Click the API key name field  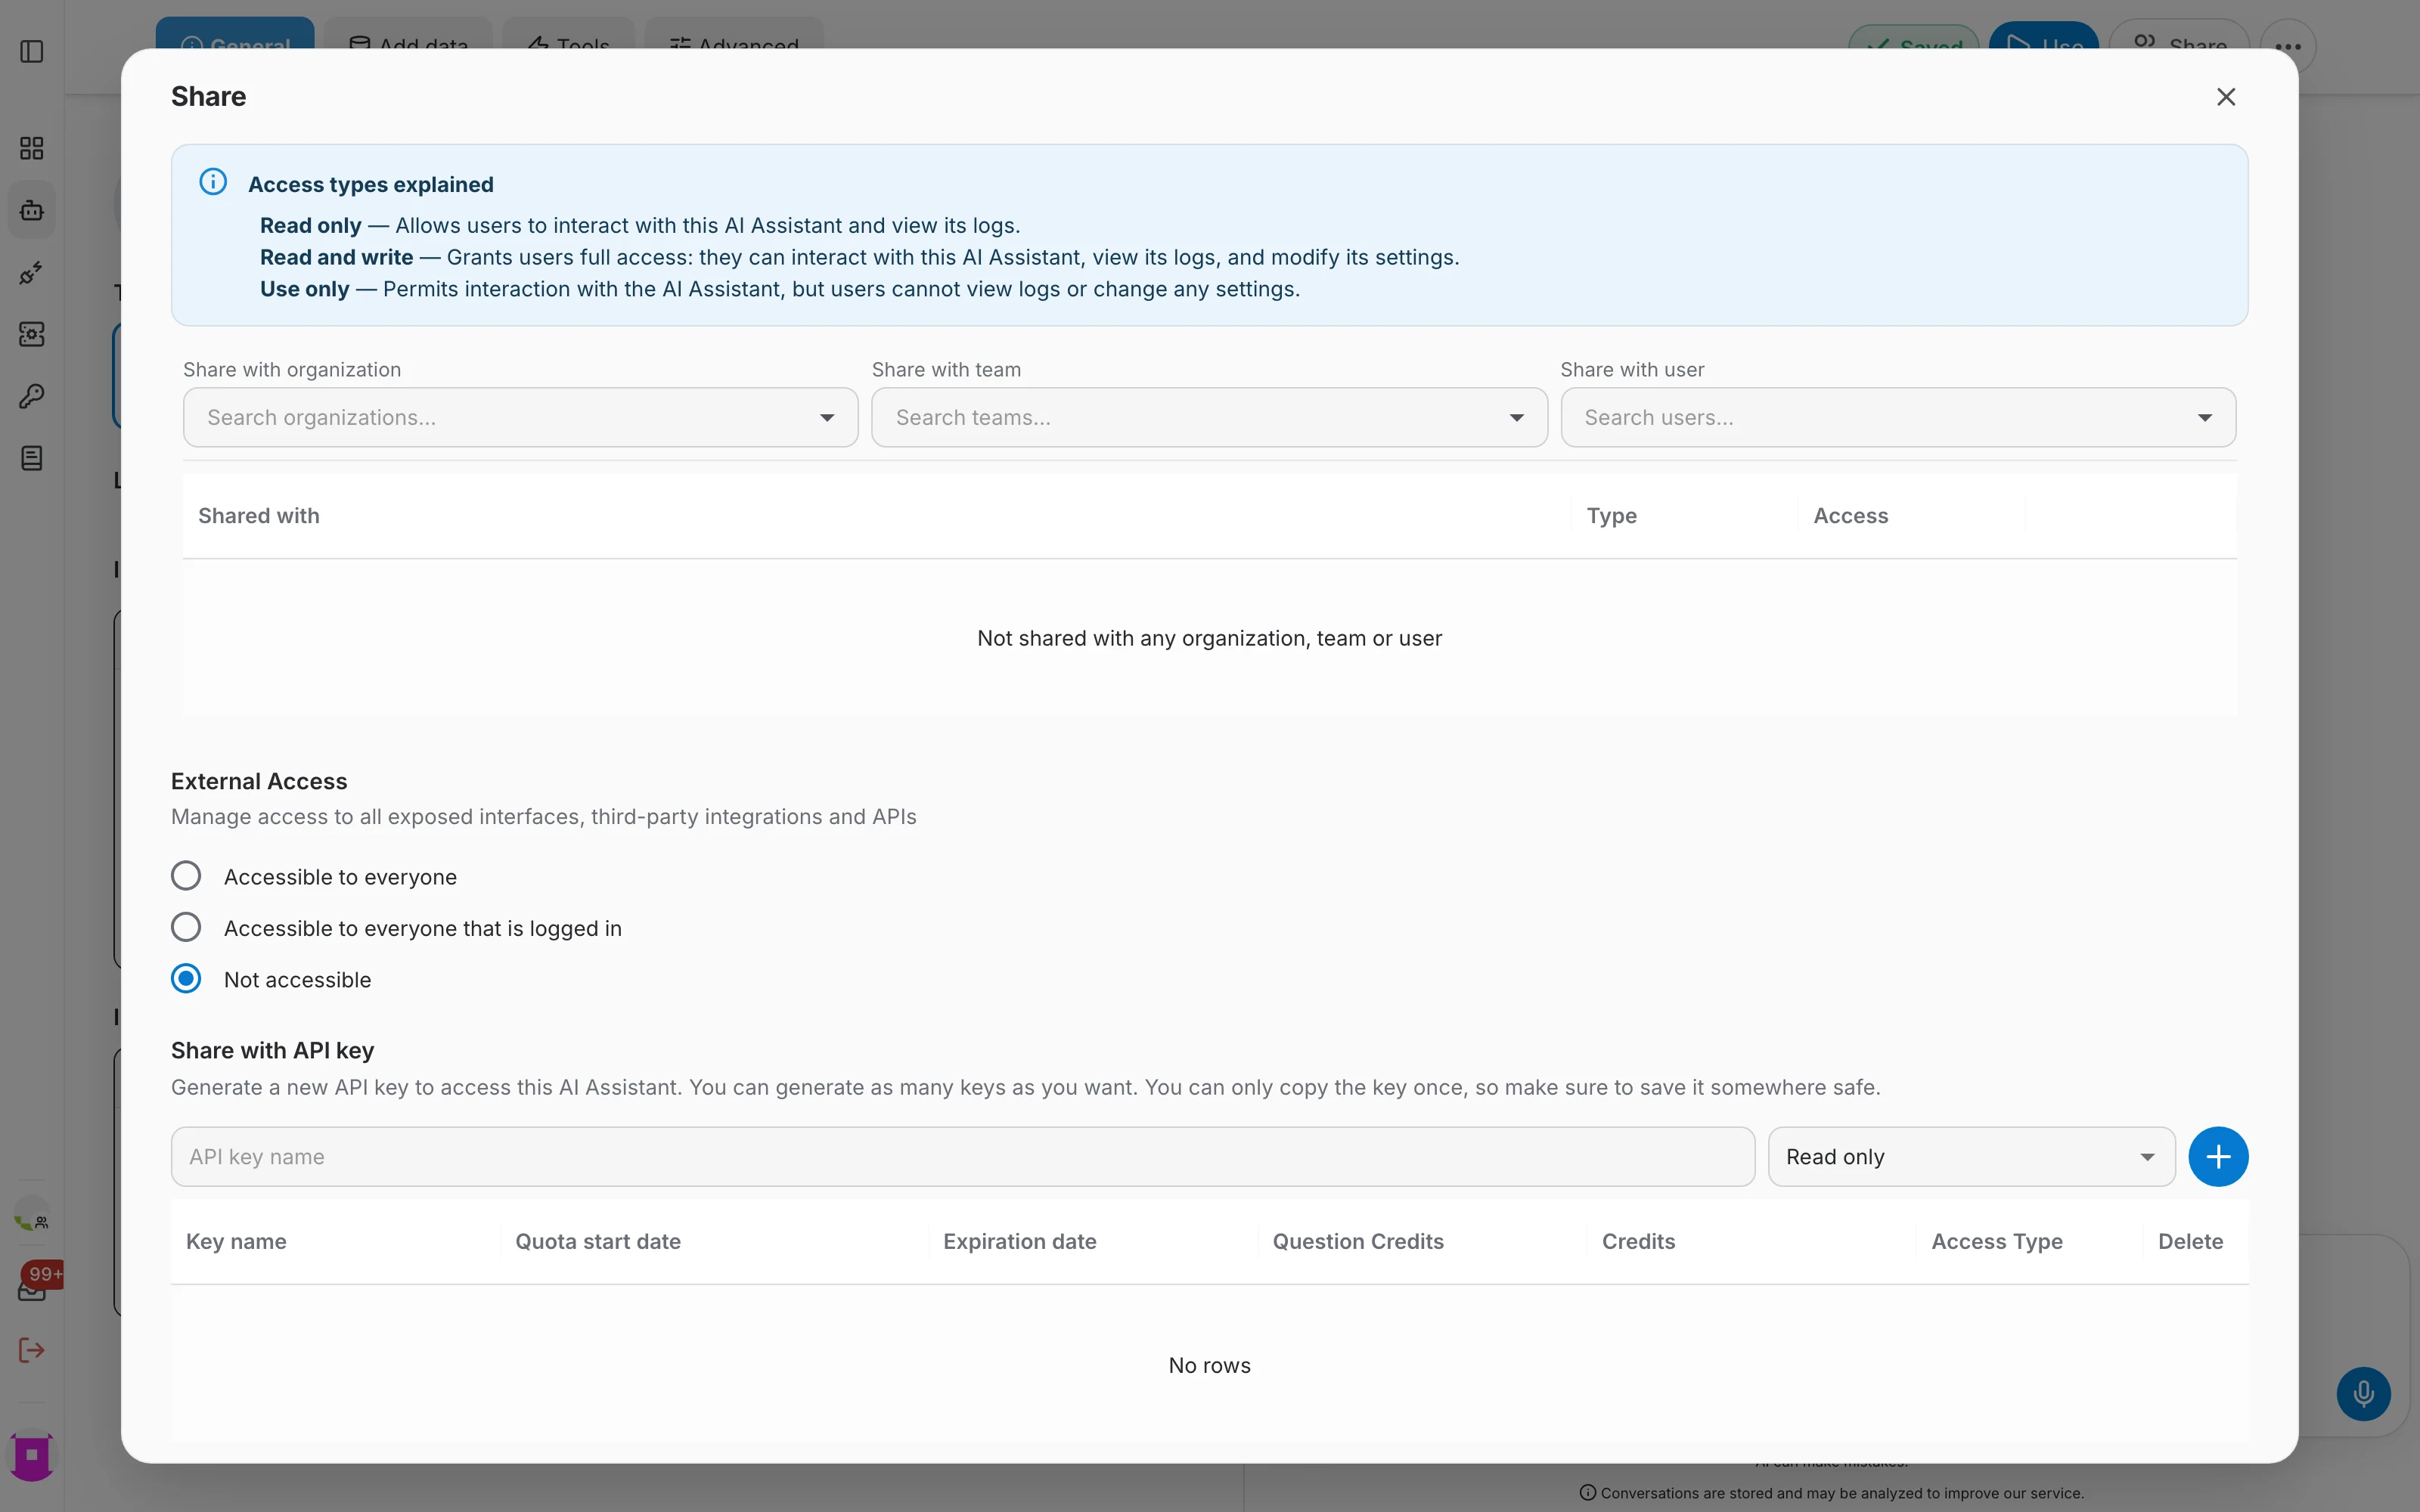(962, 1157)
